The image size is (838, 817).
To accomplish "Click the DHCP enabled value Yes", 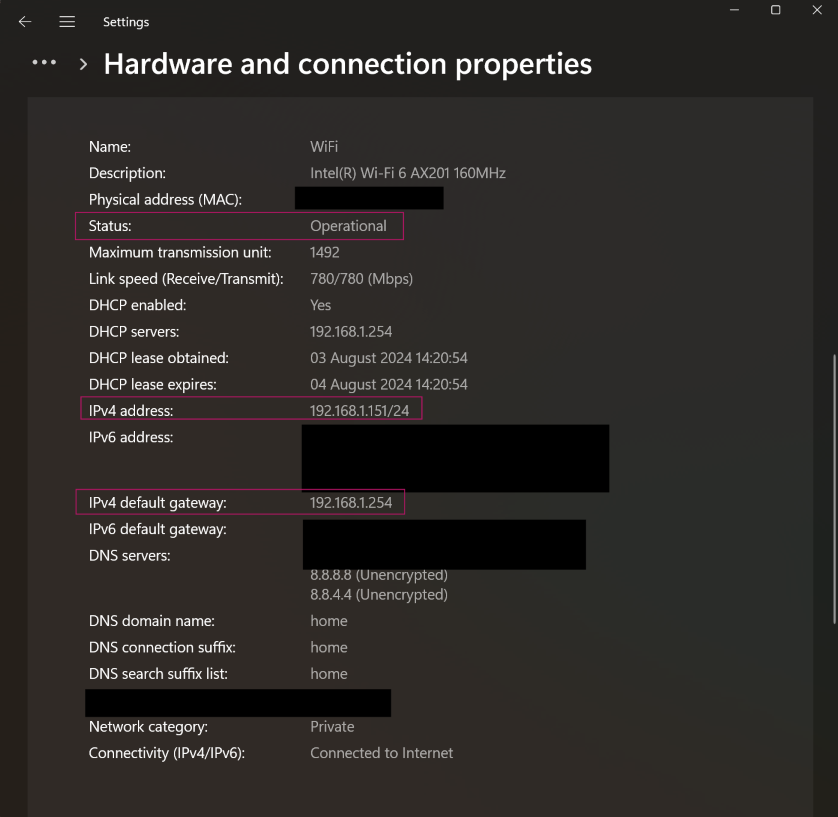I will (320, 305).
